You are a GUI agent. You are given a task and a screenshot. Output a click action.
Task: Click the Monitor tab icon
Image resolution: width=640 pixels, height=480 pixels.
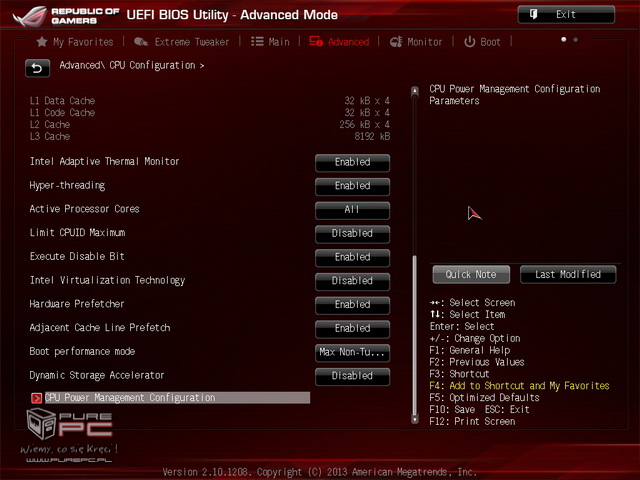396,42
